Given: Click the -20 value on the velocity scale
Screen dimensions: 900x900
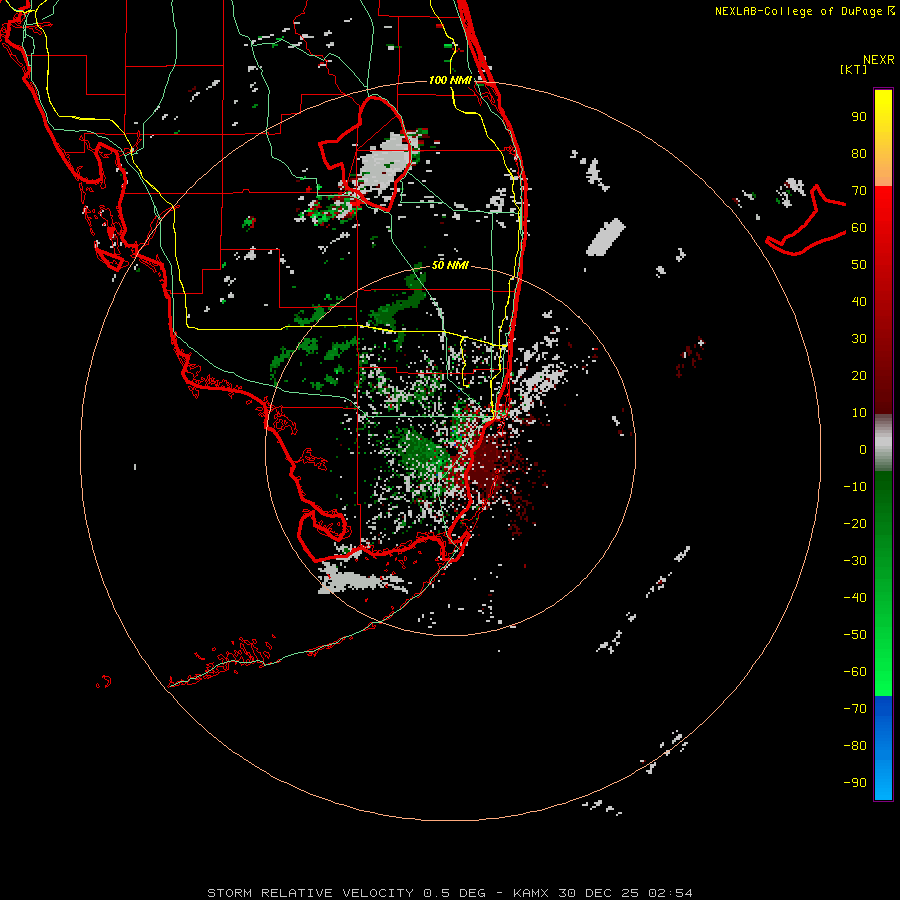Looking at the screenshot, I should point(855,524).
